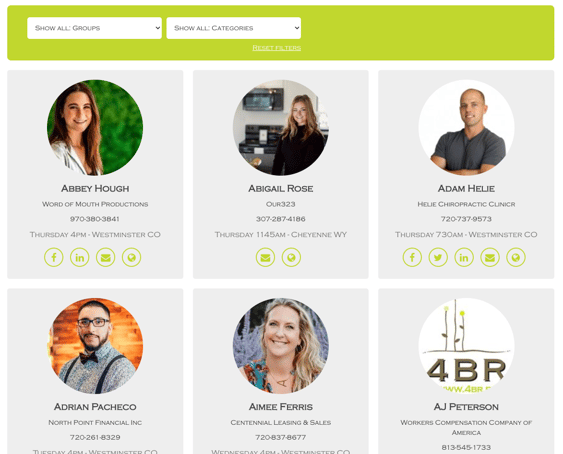Open Abbey Hough's Facebook icon
The width and height of the screenshot is (563, 454).
point(54,257)
